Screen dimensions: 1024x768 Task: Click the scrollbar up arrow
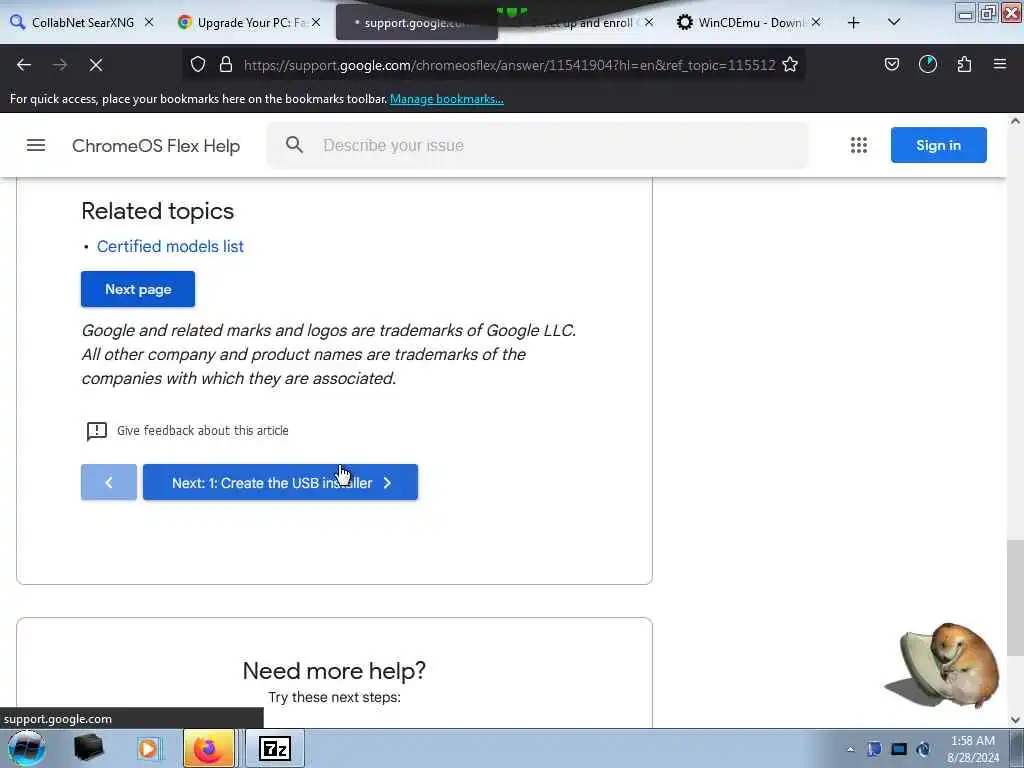click(1015, 121)
